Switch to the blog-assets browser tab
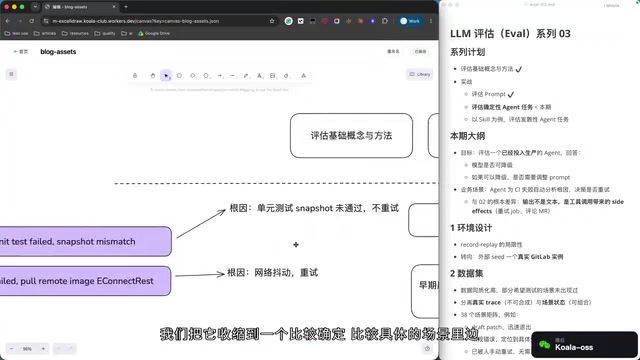 click(x=80, y=7)
